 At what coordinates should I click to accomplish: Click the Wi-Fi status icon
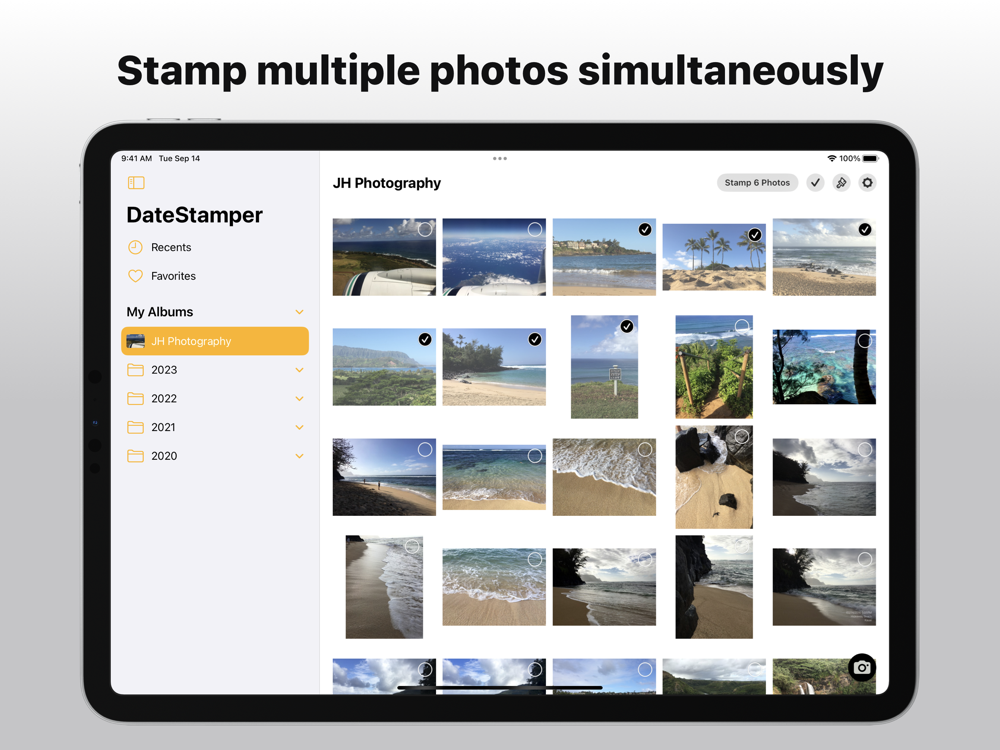tap(832, 158)
